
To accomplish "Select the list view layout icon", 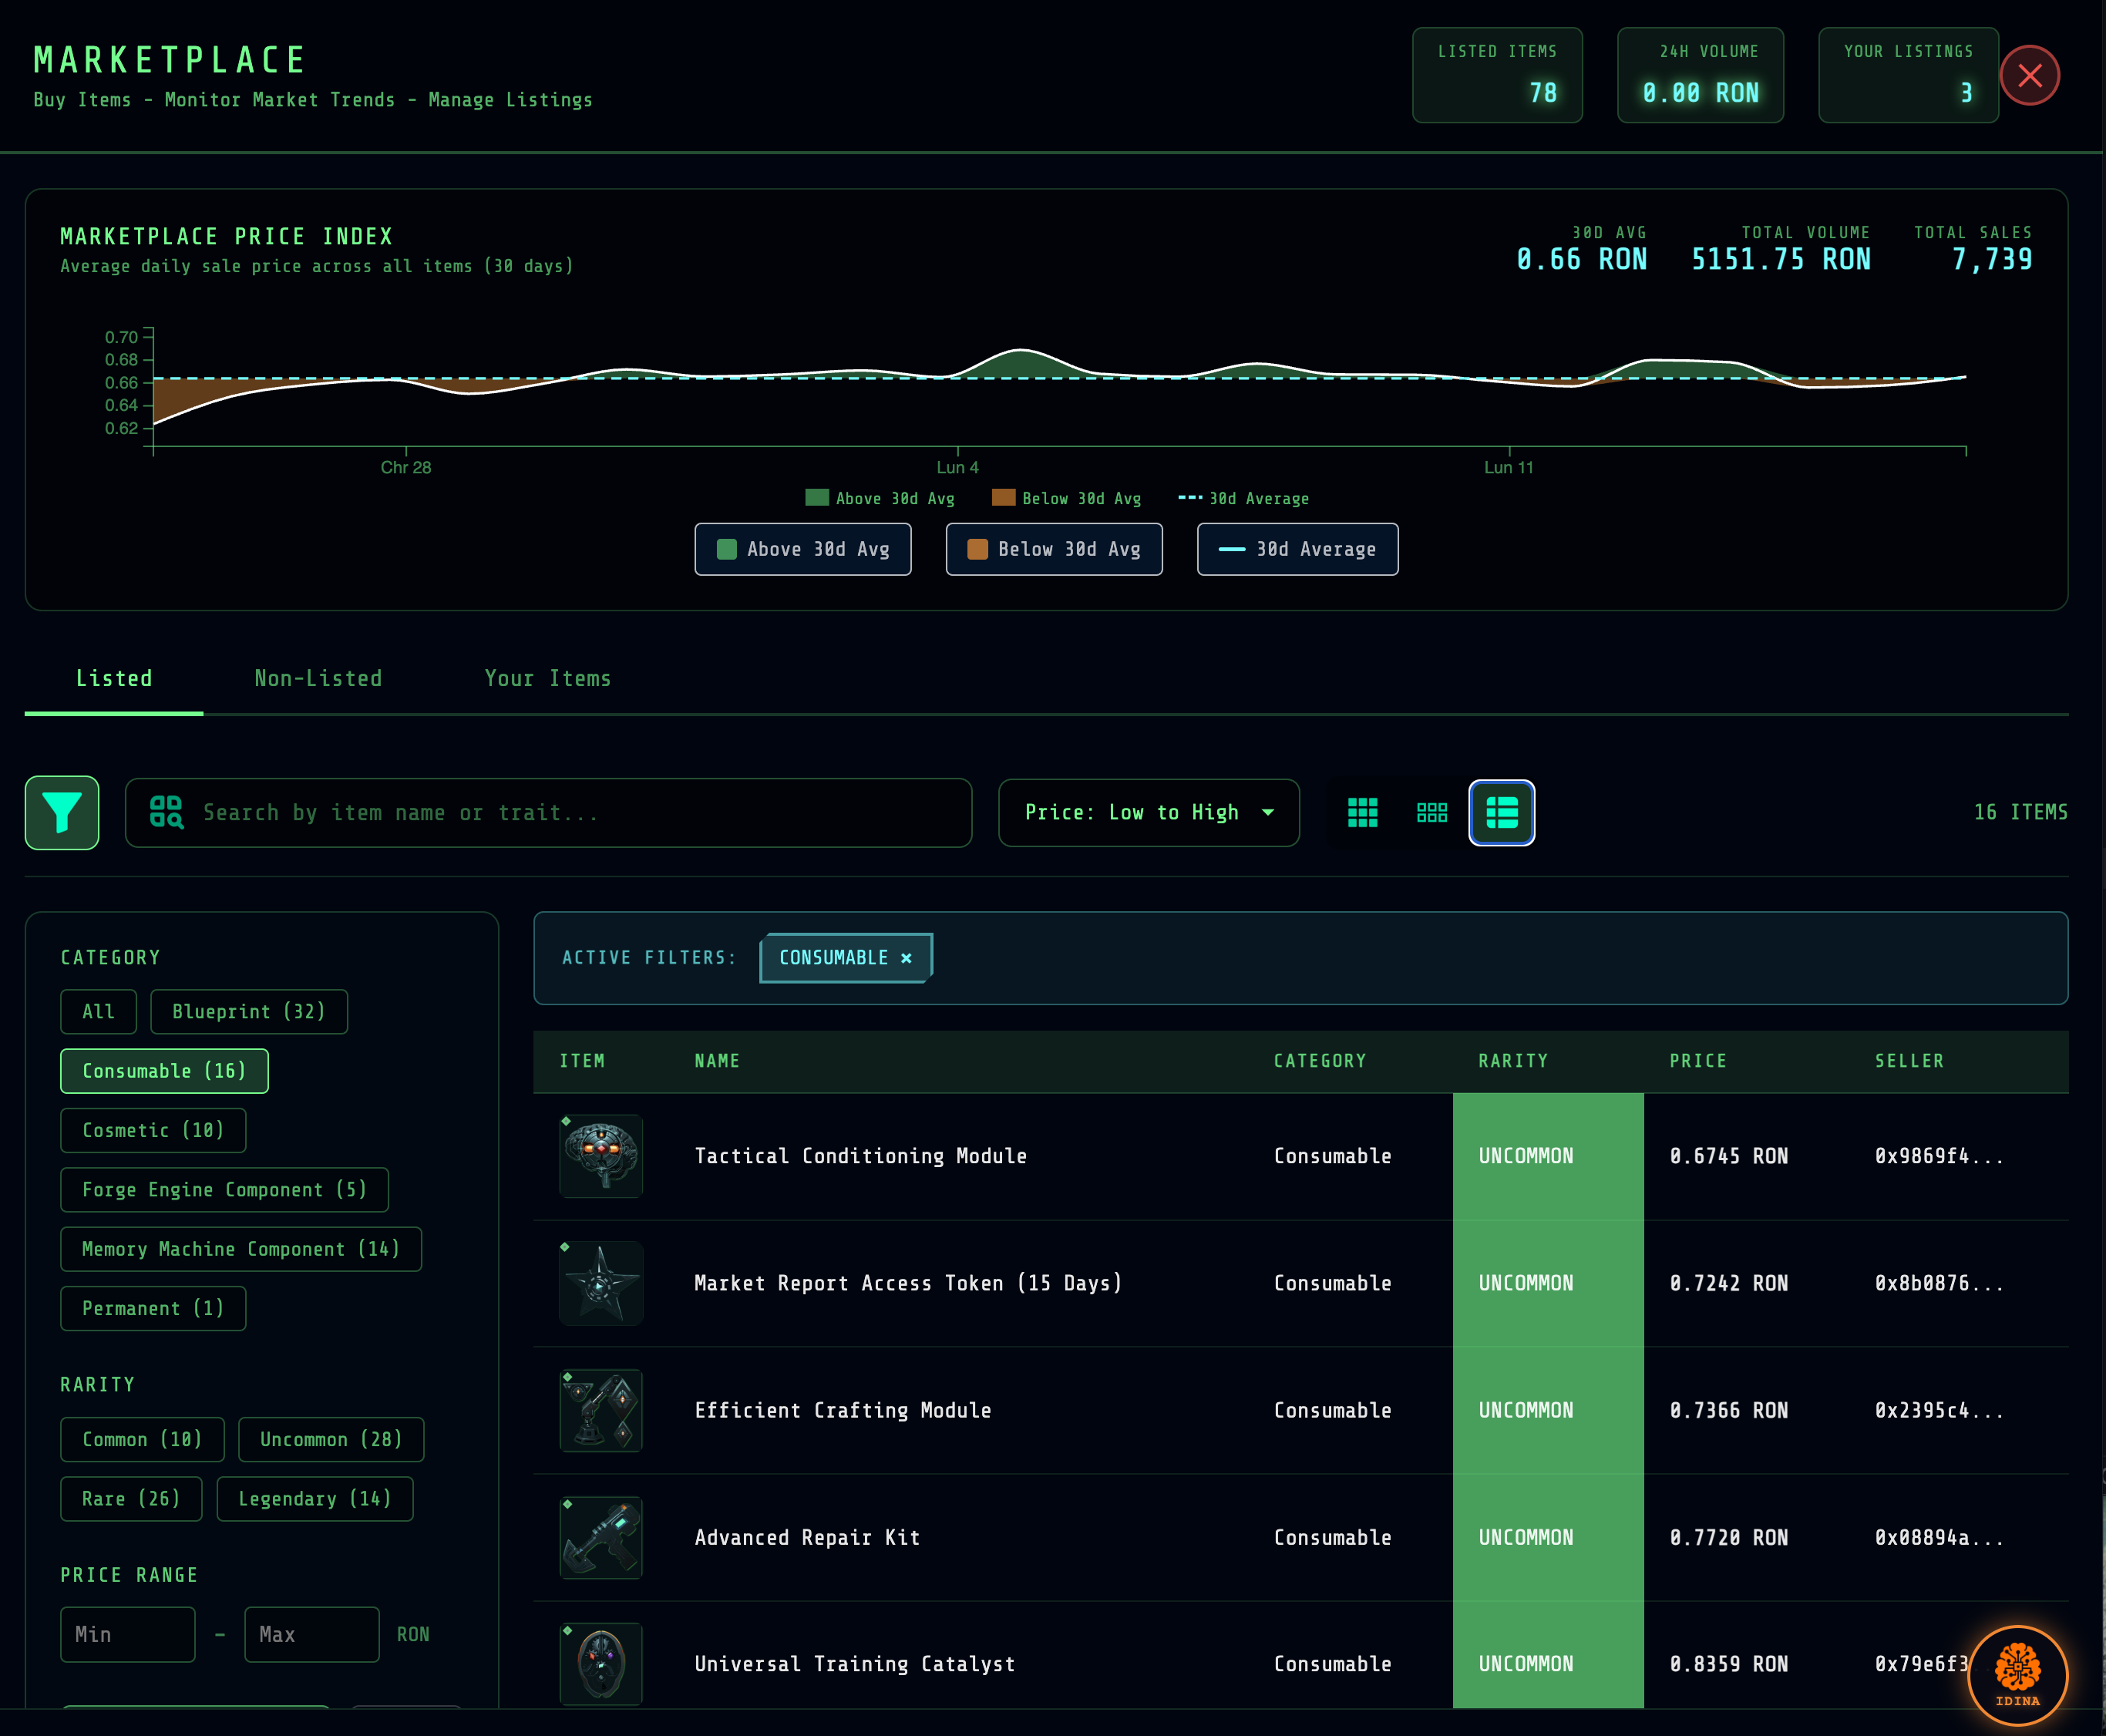I will tap(1501, 812).
